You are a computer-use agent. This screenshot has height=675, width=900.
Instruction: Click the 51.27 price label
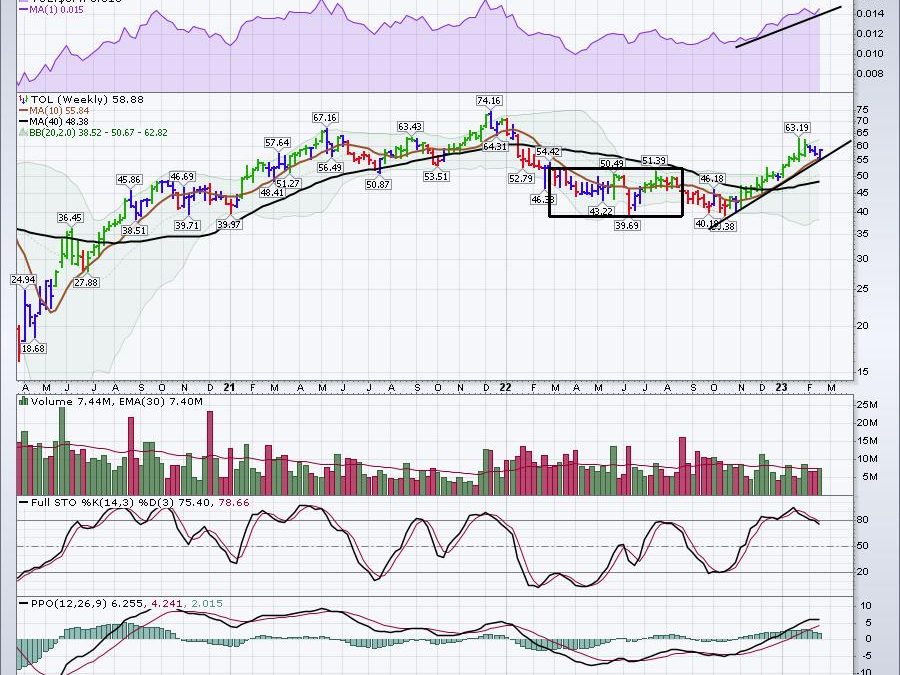[288, 184]
